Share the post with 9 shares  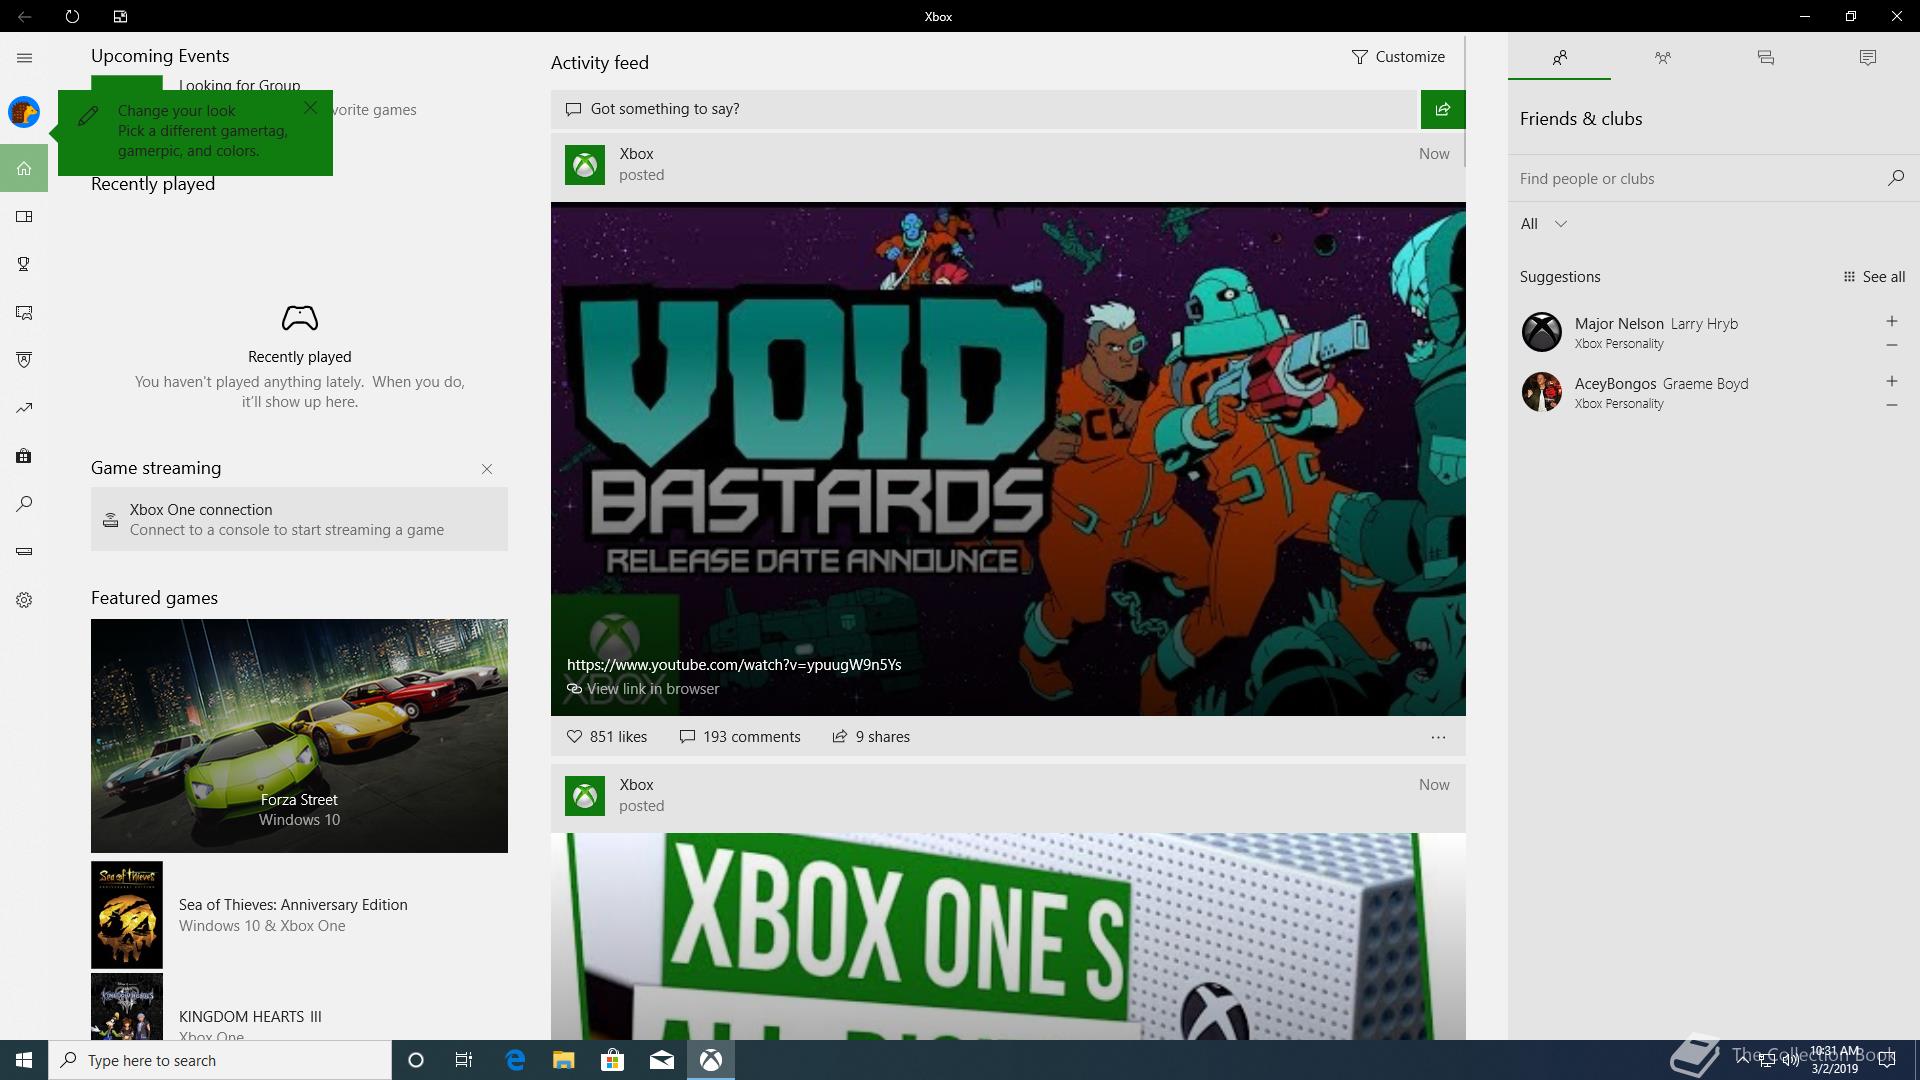(871, 737)
